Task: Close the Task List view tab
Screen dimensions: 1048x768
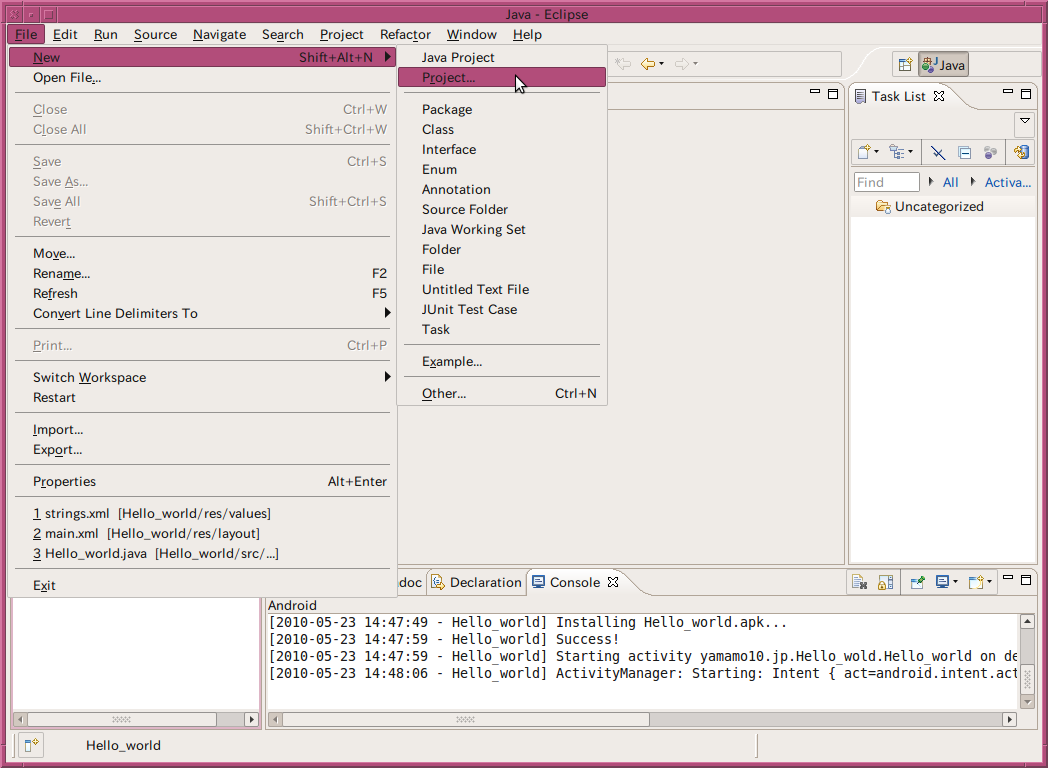Action: click(x=939, y=96)
